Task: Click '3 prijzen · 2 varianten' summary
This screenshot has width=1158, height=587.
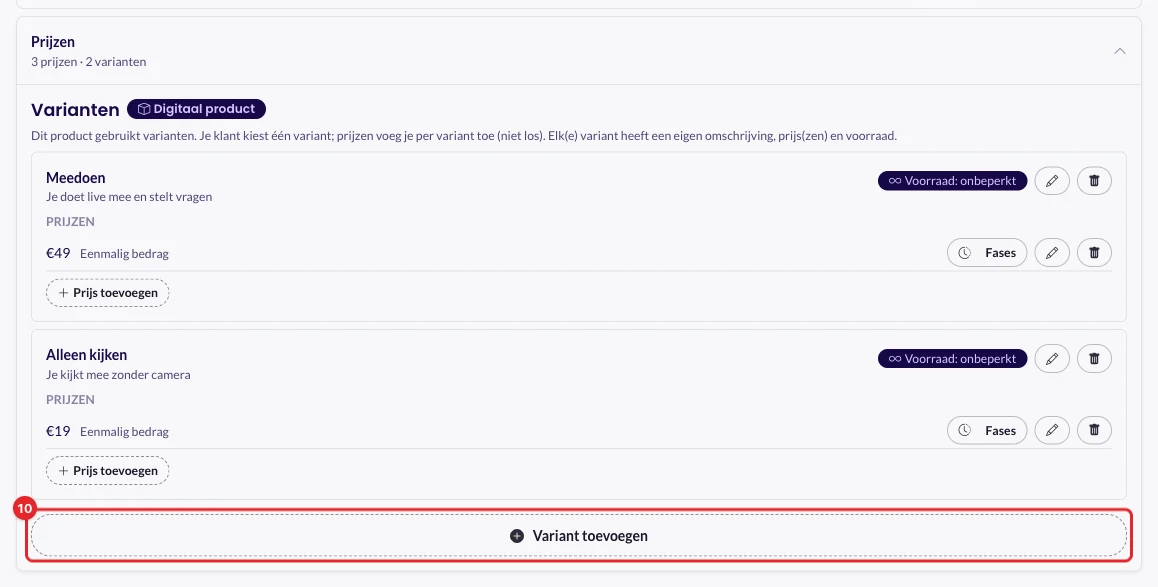Action: pyautogui.click(x=89, y=62)
